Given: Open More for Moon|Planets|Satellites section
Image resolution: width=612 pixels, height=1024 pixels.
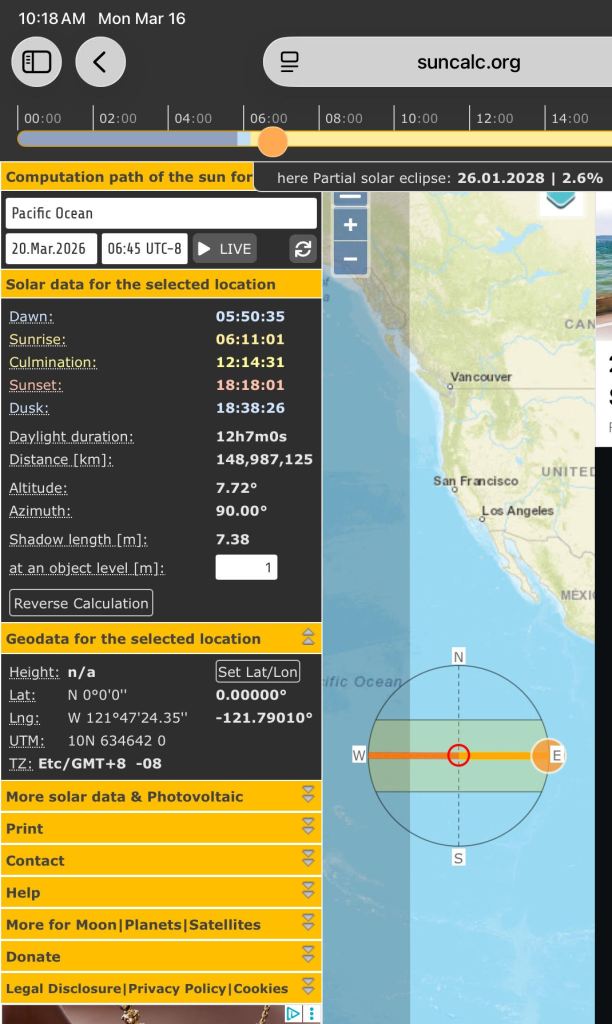Looking at the screenshot, I should click(x=161, y=924).
